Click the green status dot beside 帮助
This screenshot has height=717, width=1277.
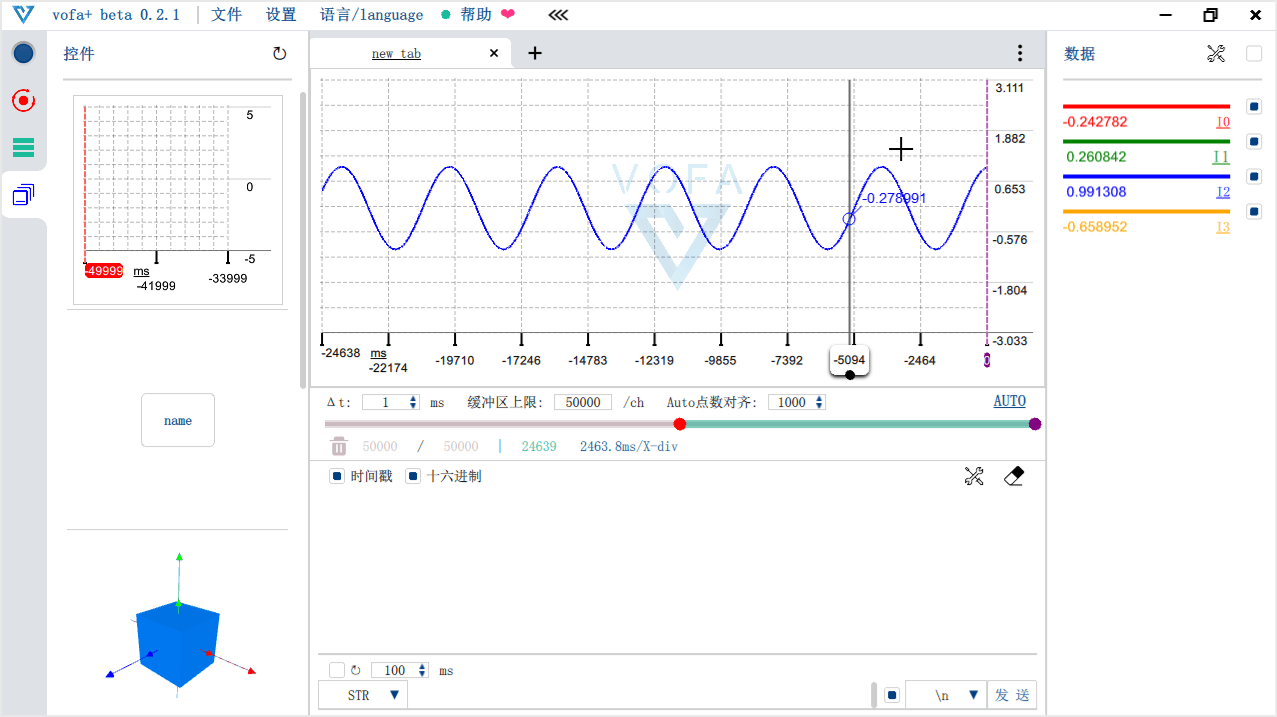point(446,15)
